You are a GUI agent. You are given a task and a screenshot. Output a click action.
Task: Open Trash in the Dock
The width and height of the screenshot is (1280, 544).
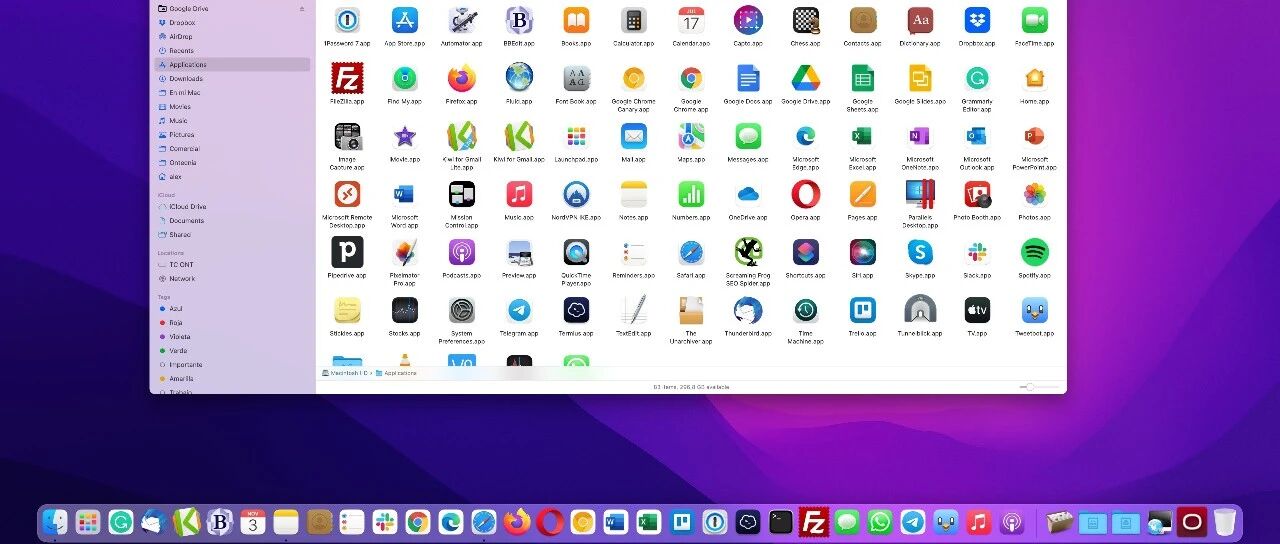point(1225,522)
